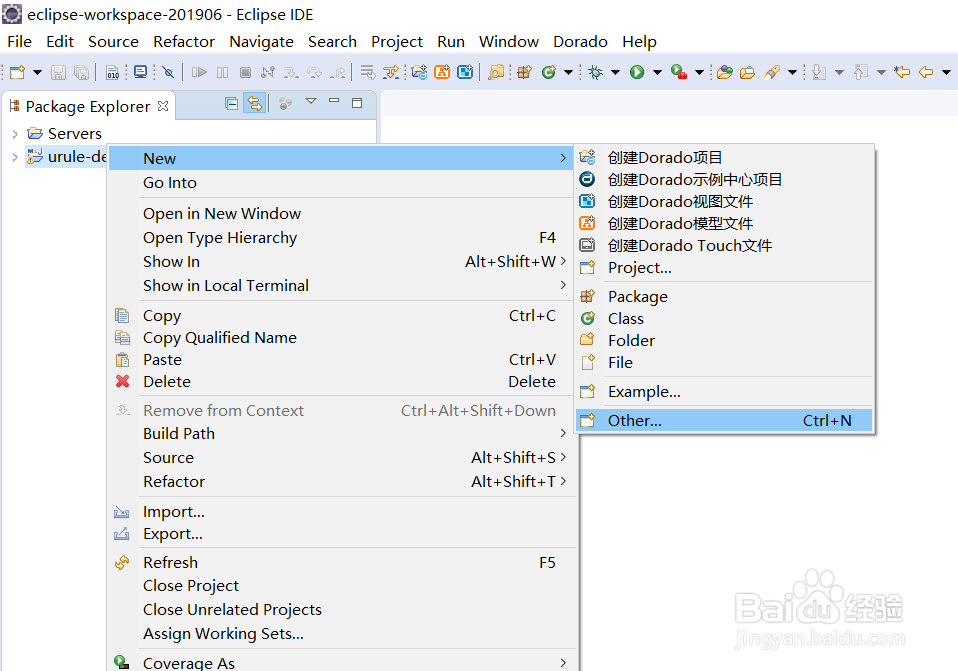
Task: Click the New wizard toolbar icon
Action: pos(17,72)
